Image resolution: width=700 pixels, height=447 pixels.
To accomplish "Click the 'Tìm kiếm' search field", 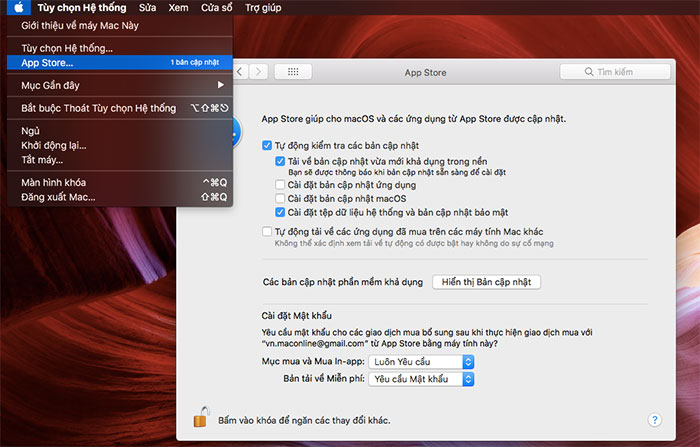I will point(615,71).
